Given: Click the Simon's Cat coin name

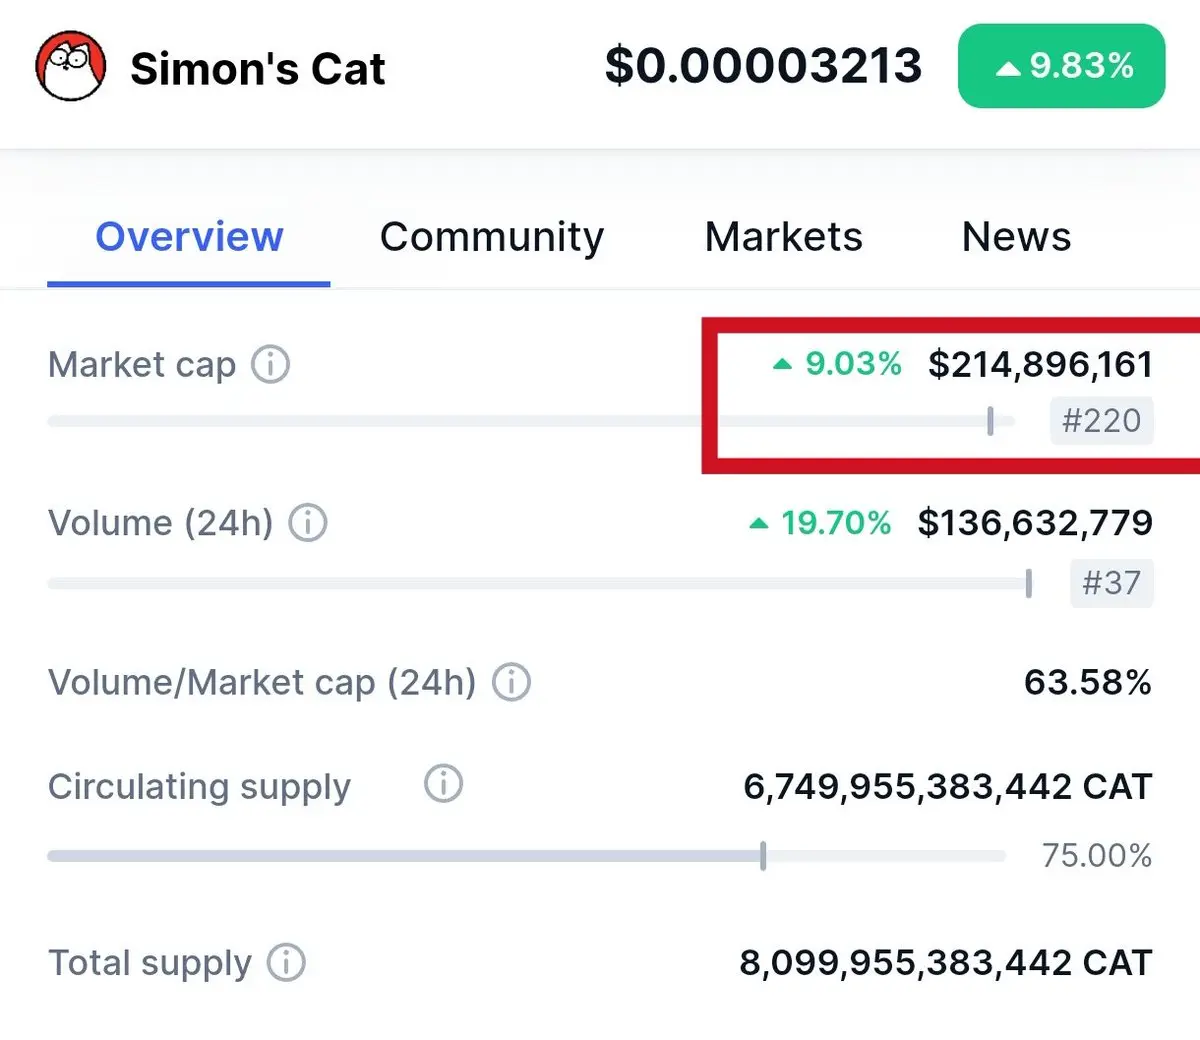Looking at the screenshot, I should [x=258, y=69].
